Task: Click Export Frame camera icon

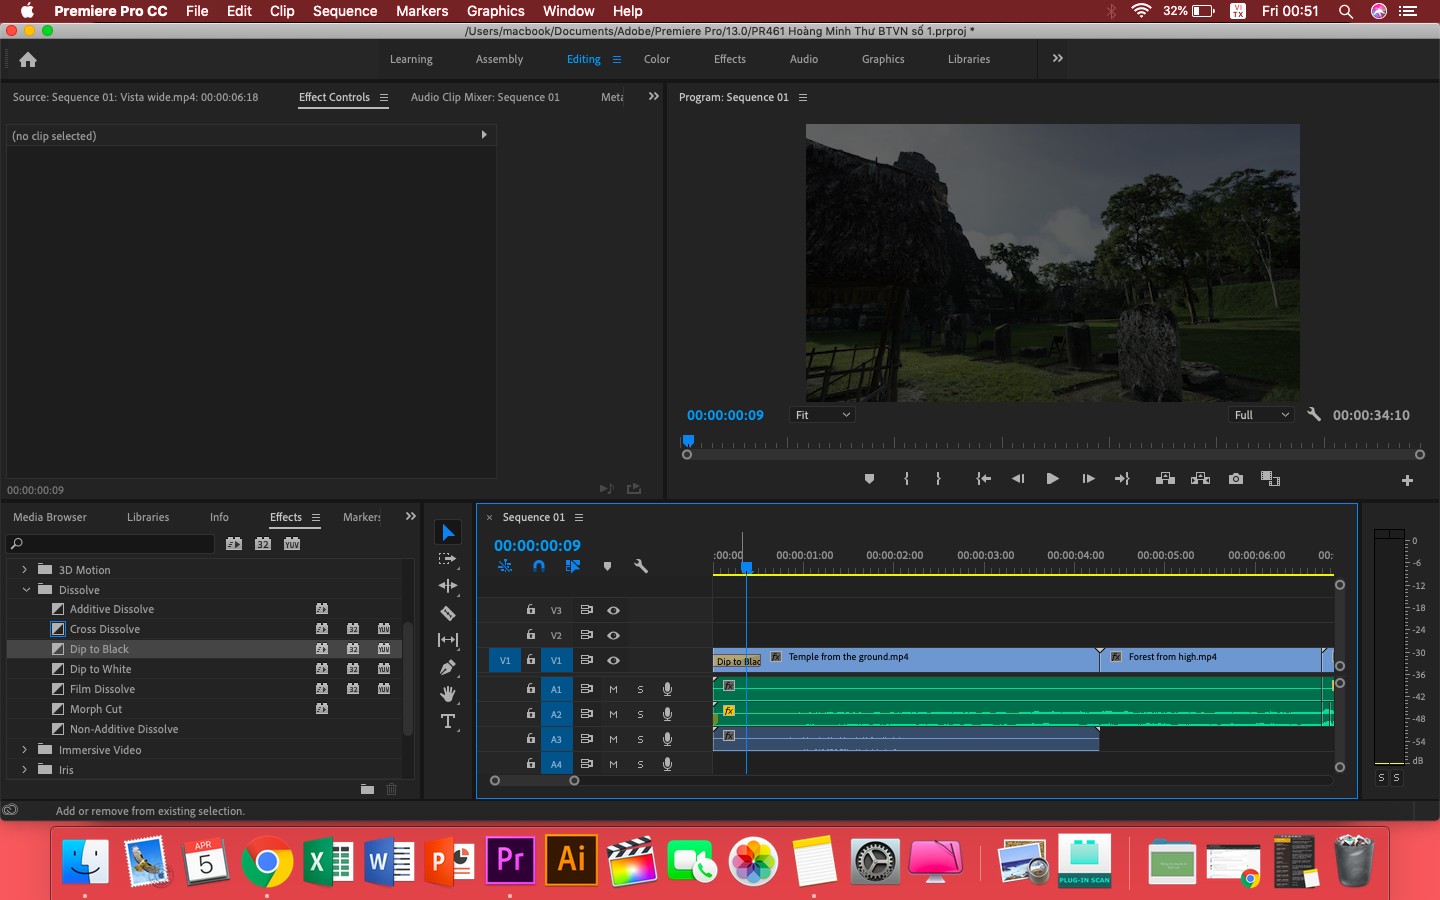Action: [x=1236, y=479]
